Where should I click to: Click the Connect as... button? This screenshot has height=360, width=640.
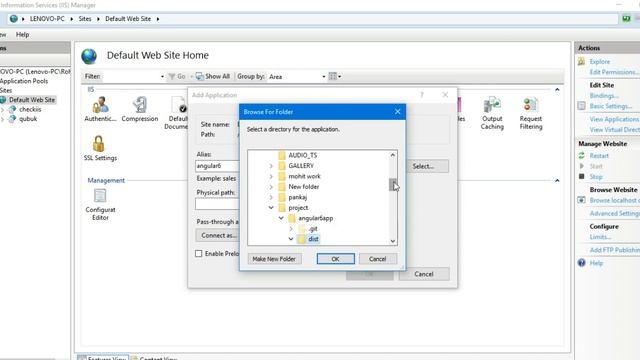click(x=218, y=236)
